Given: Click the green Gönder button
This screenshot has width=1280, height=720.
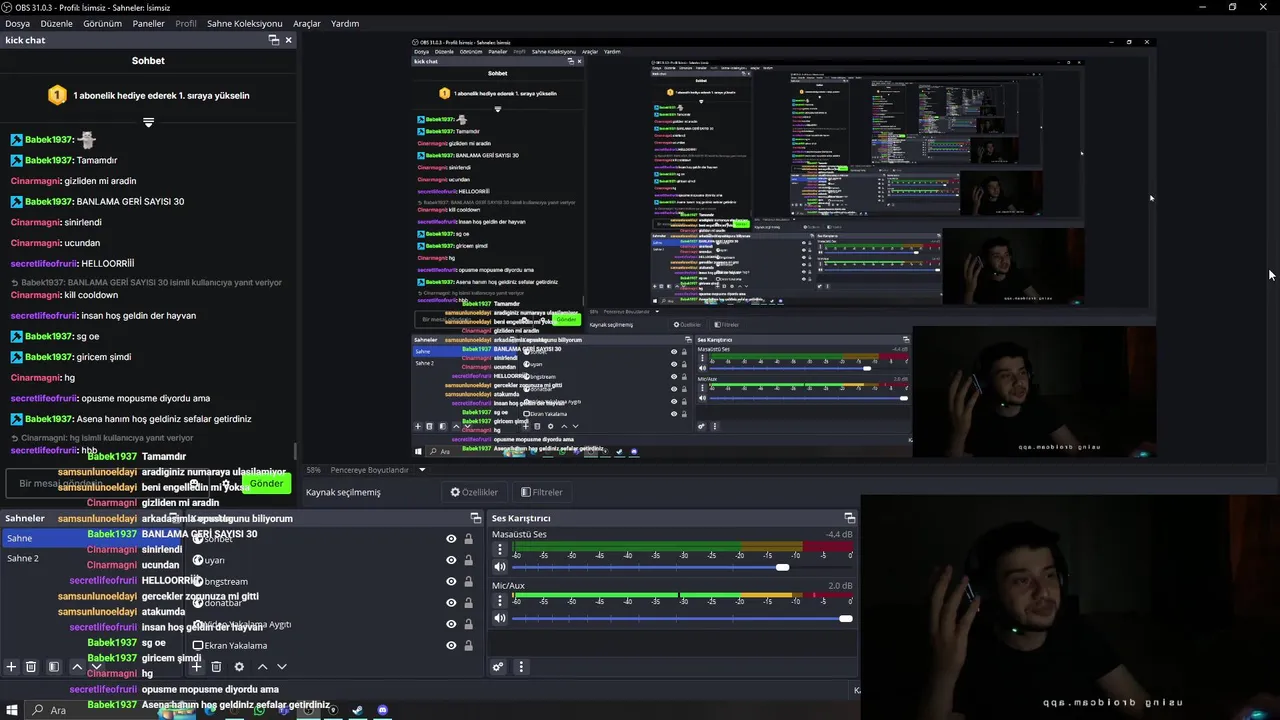Looking at the screenshot, I should (x=266, y=483).
